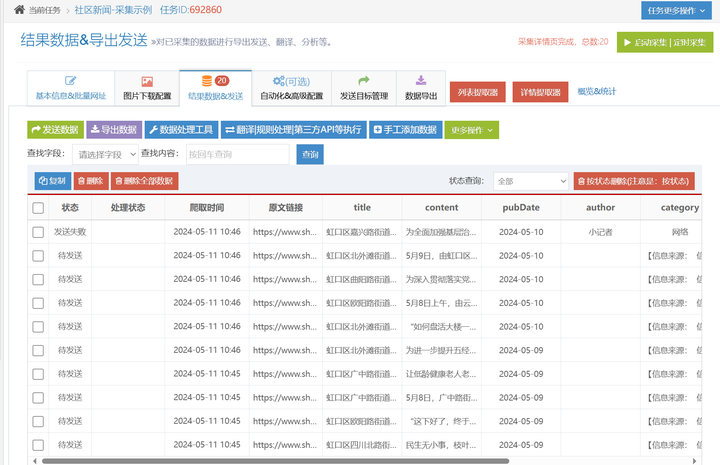
Task: Open the 概览&统计 link
Action: (x=596, y=91)
